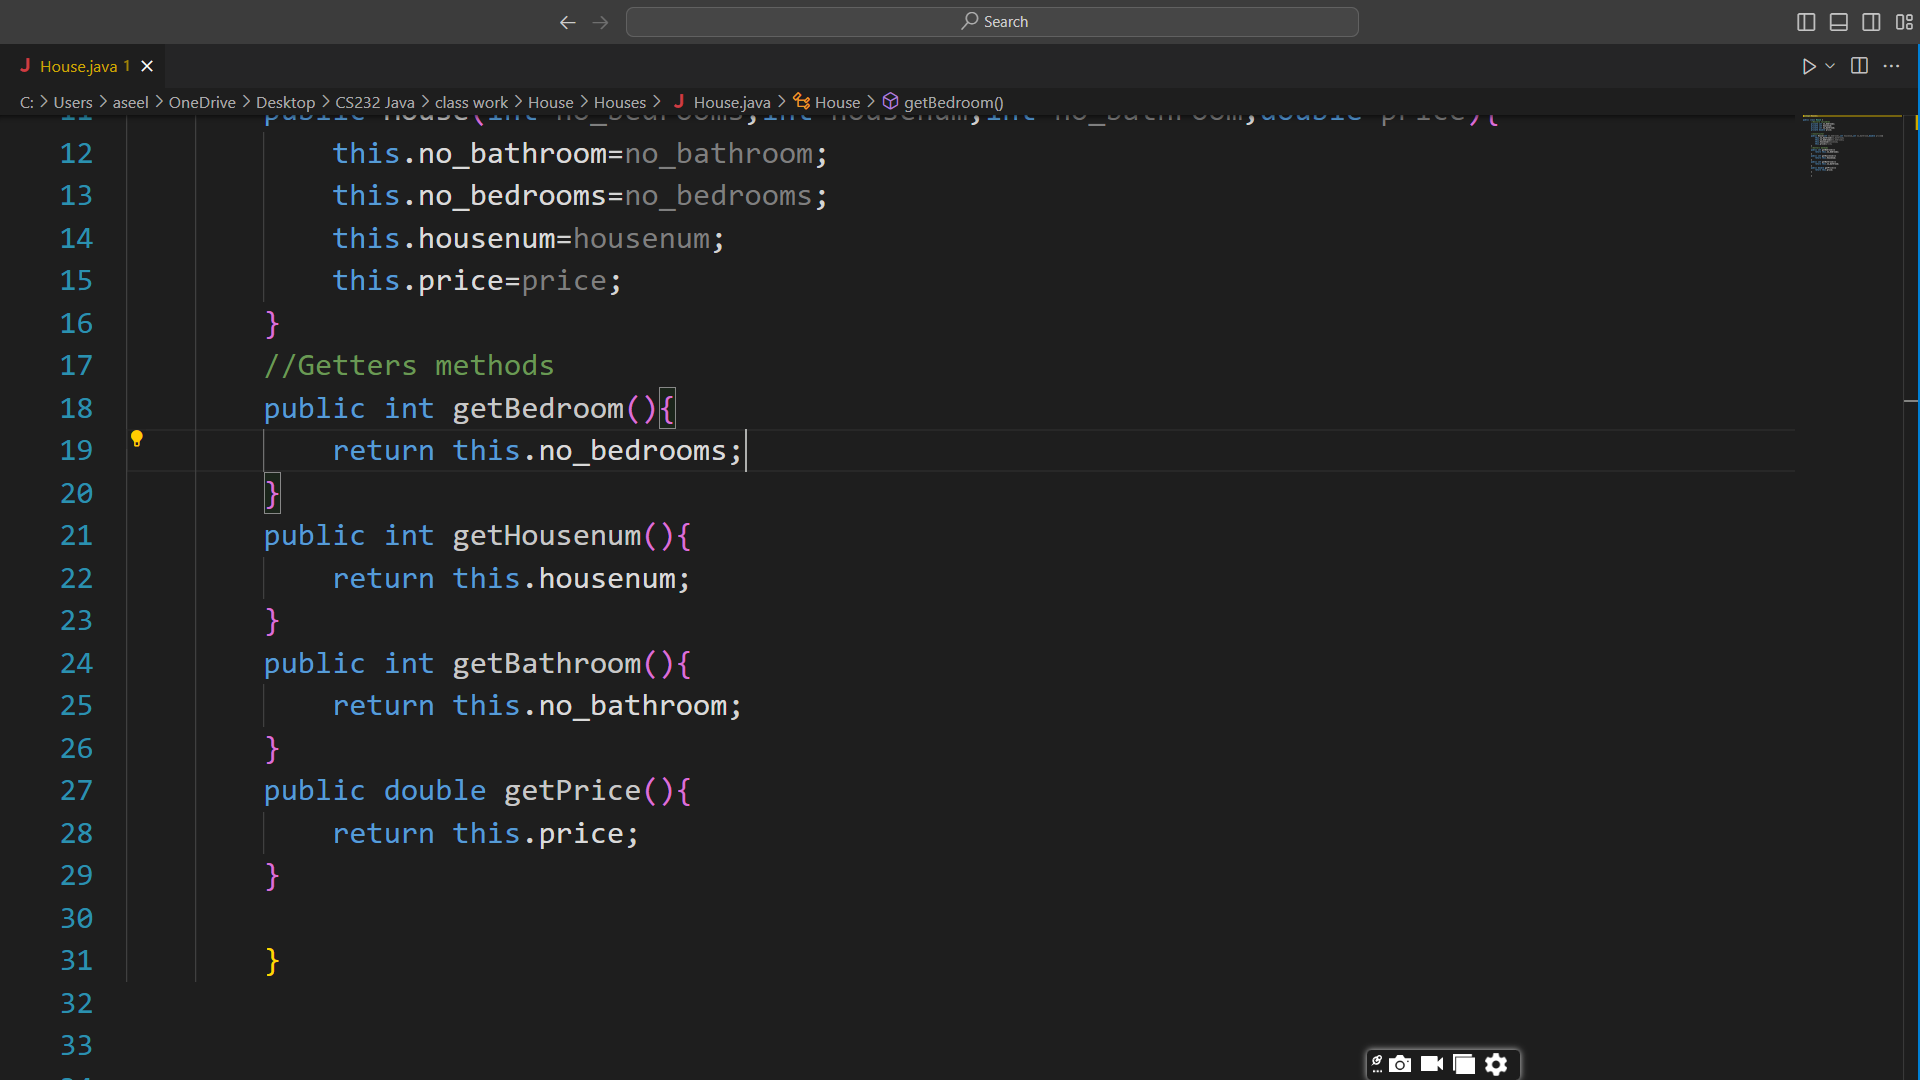1920x1080 pixels.
Task: Close the House.java tab
Action: [x=147, y=66]
